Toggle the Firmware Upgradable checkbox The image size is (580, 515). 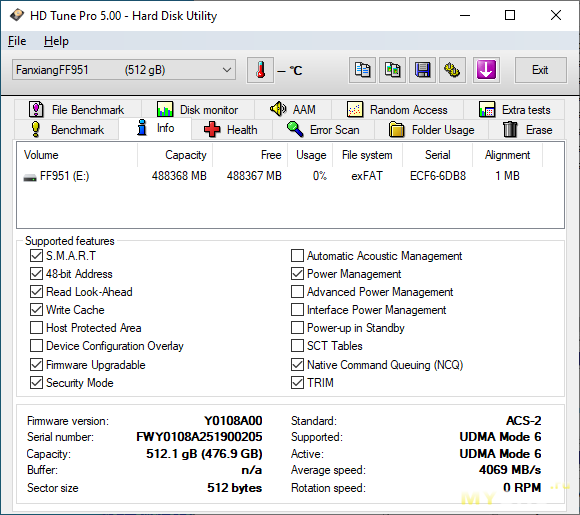pyautogui.click(x=36, y=365)
